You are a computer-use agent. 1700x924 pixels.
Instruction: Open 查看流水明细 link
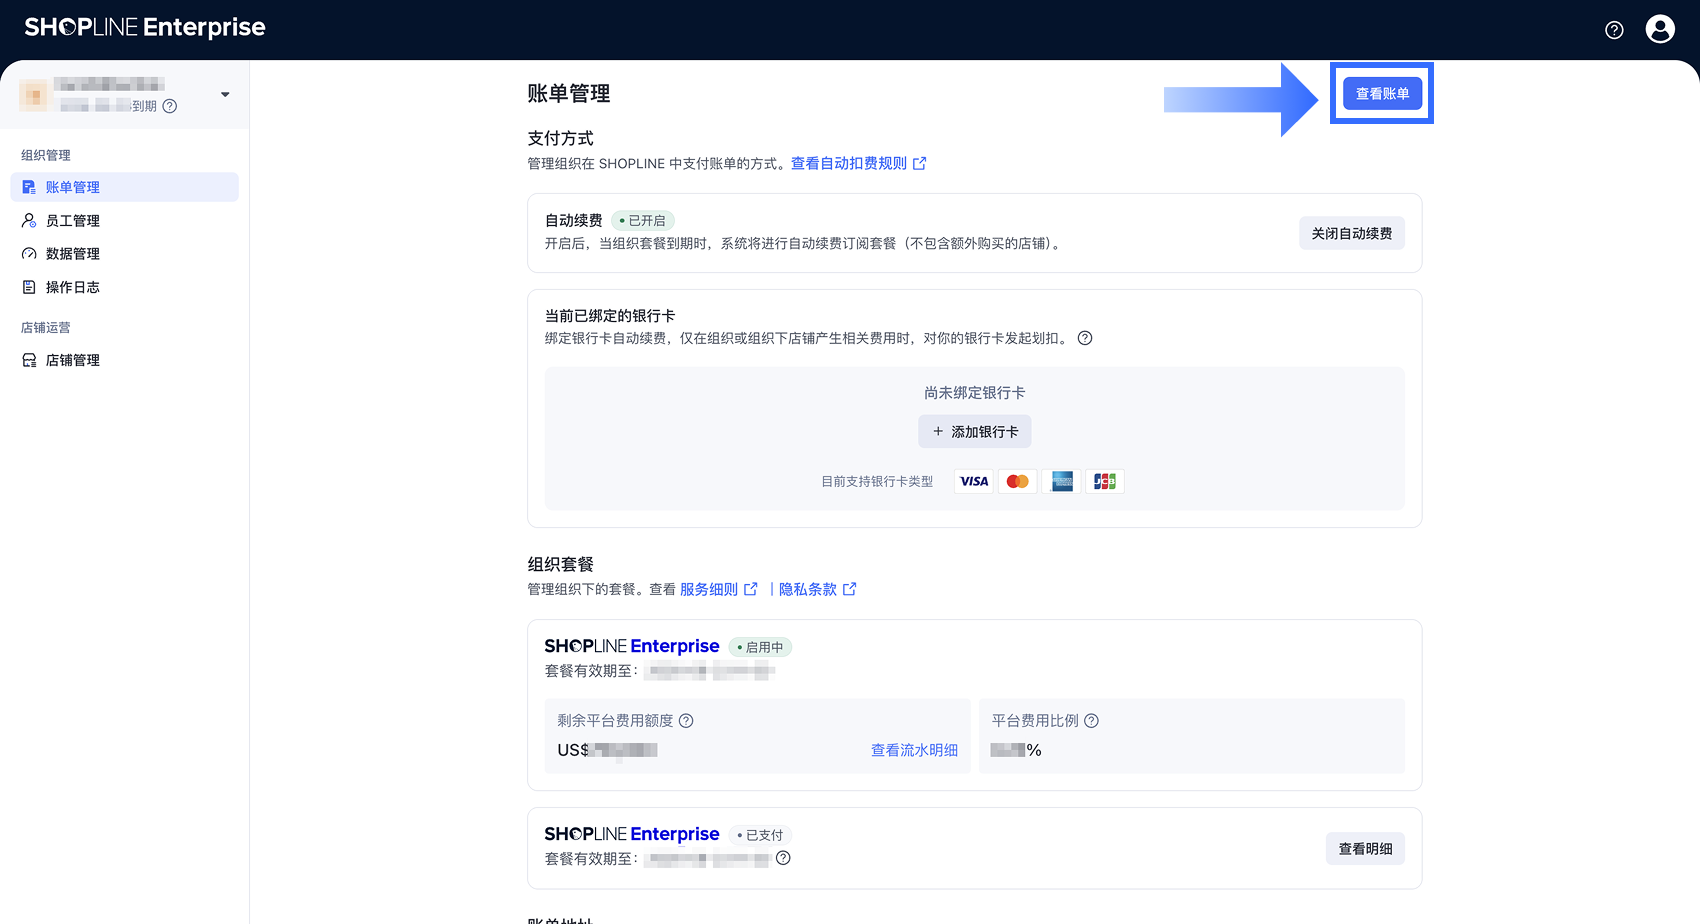tap(914, 750)
